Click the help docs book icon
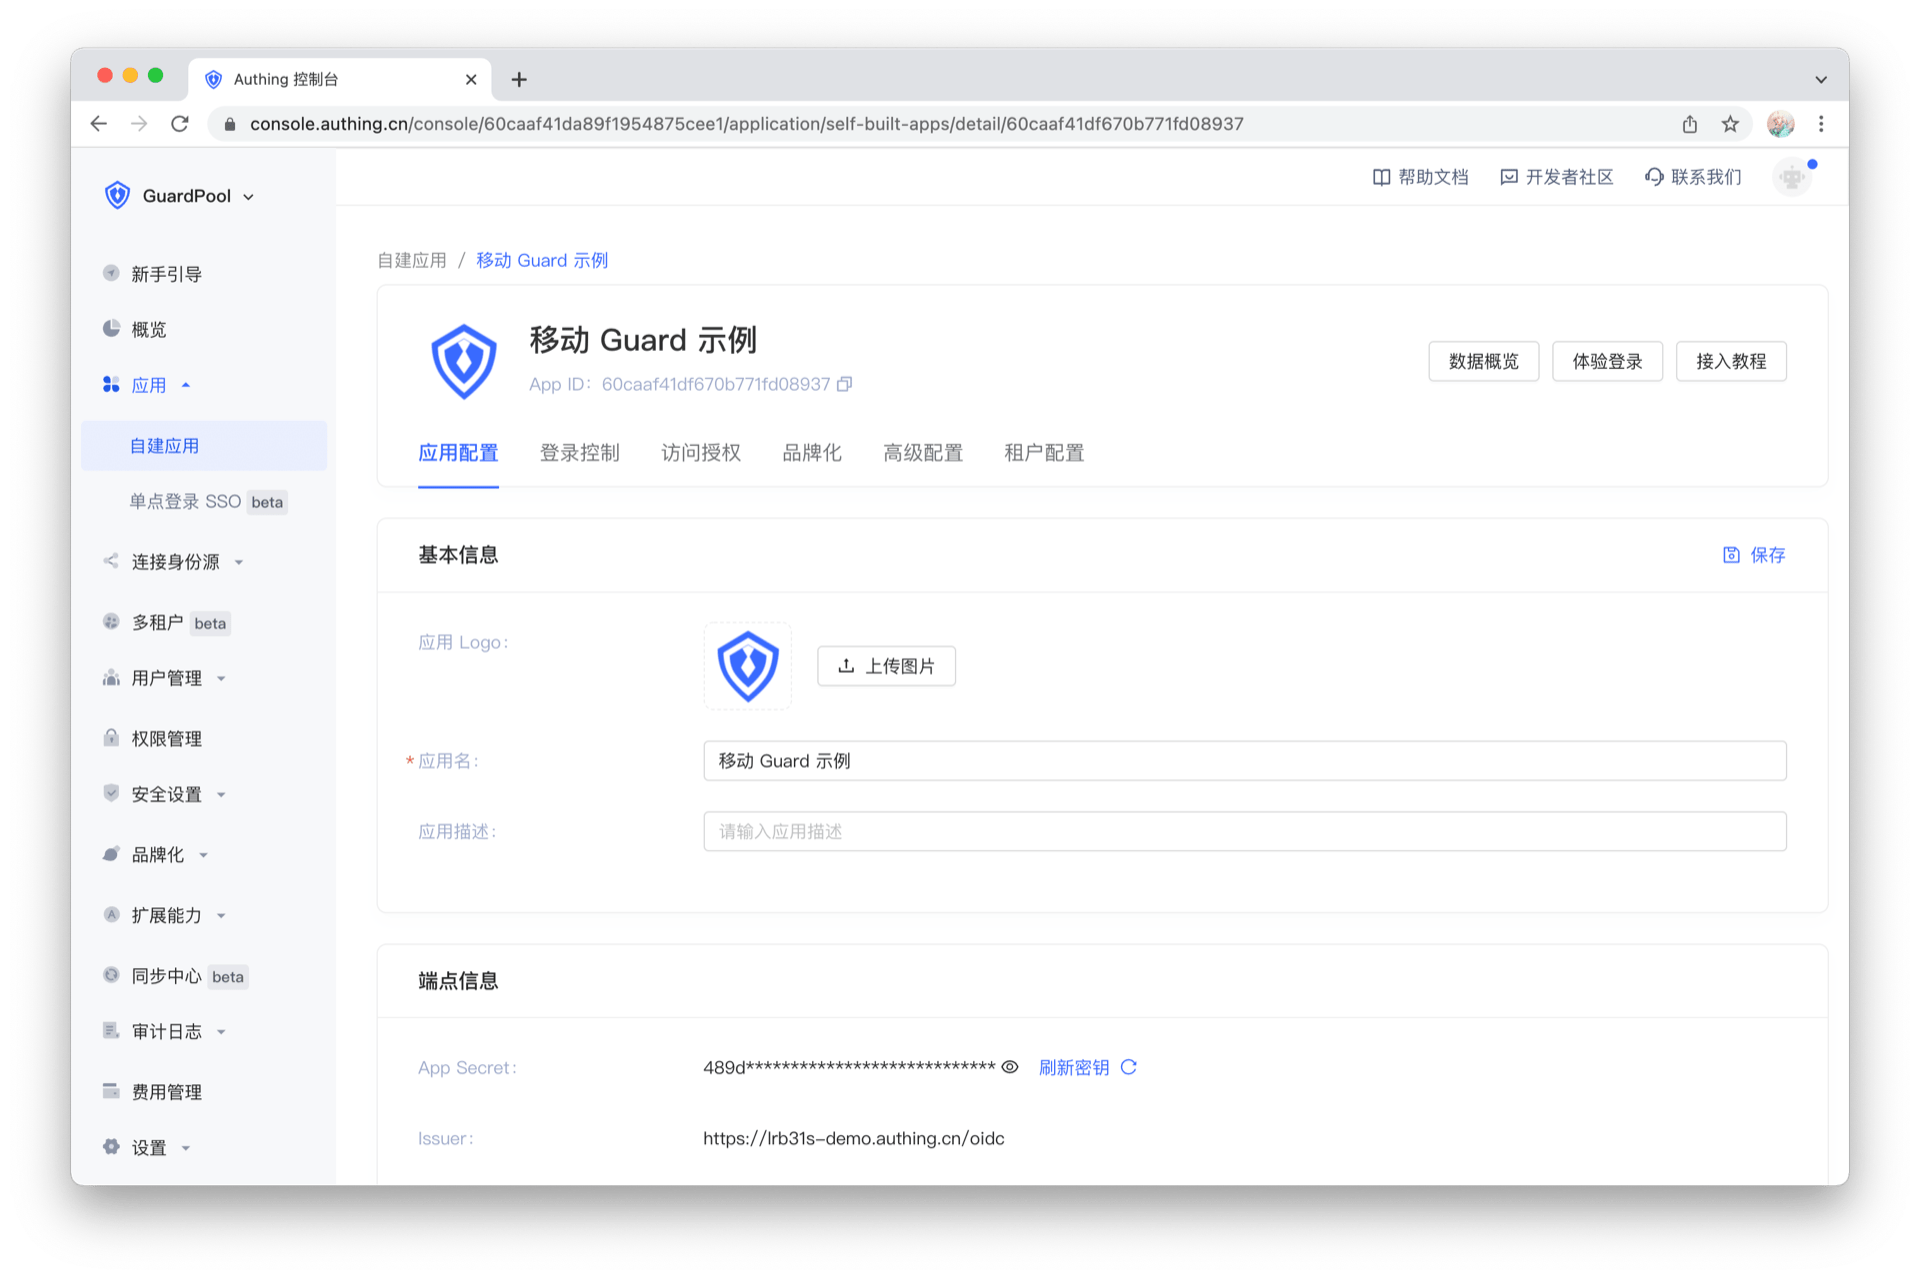 (1381, 177)
